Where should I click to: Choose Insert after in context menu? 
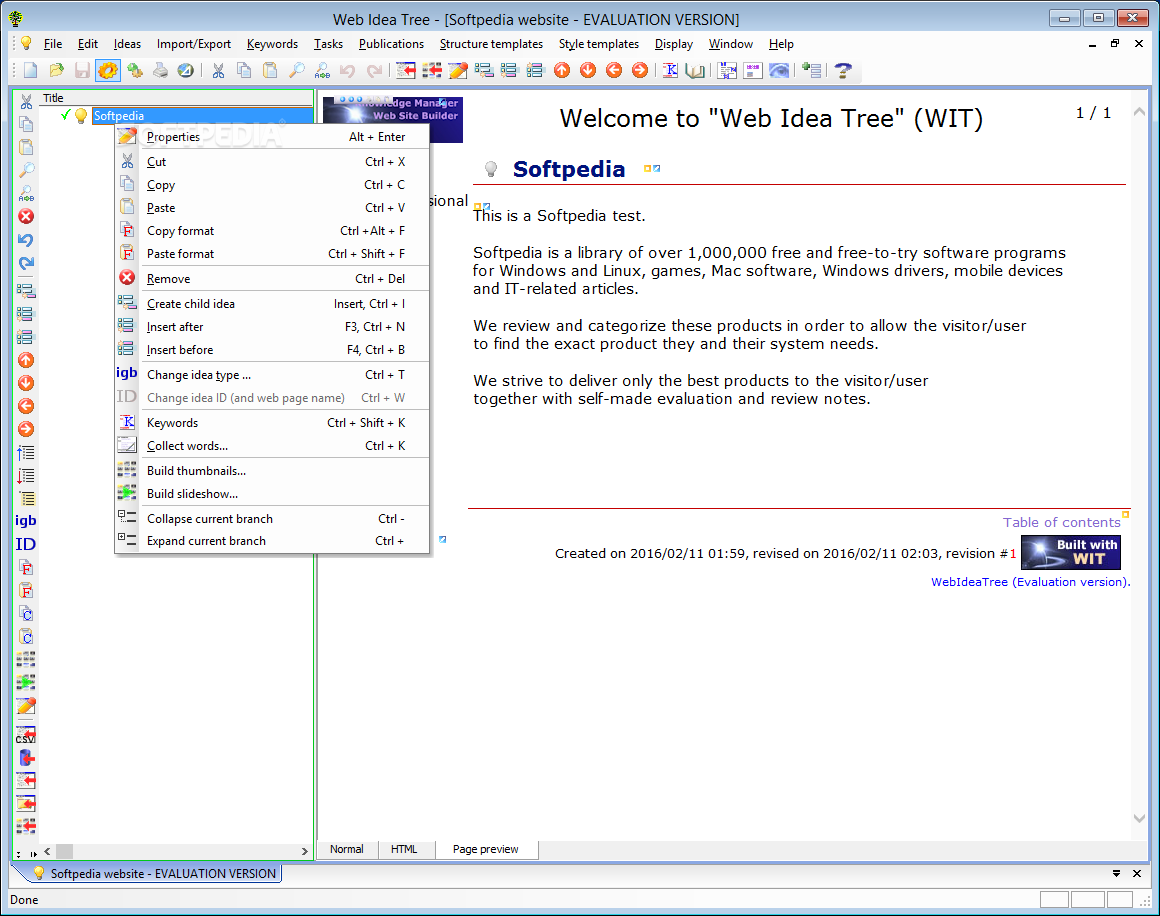click(272, 327)
